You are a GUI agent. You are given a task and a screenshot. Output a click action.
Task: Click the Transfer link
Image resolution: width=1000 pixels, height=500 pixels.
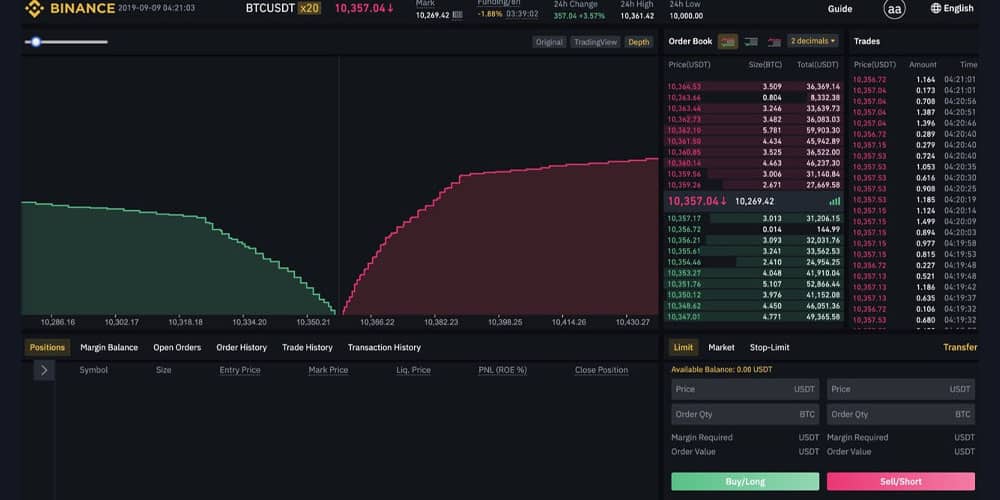pos(960,348)
